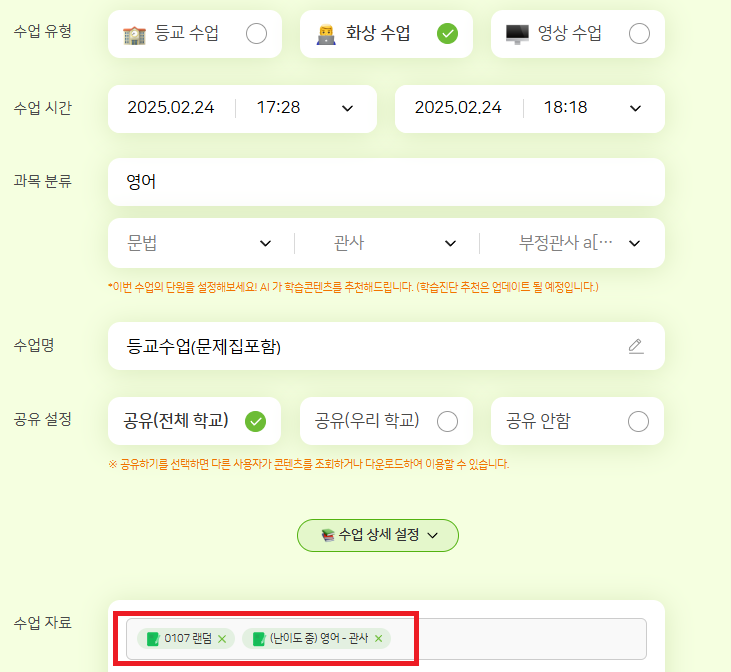The width and height of the screenshot is (731, 672).
Task: Click the school building icon for 등교 수업
Action: [x=135, y=35]
